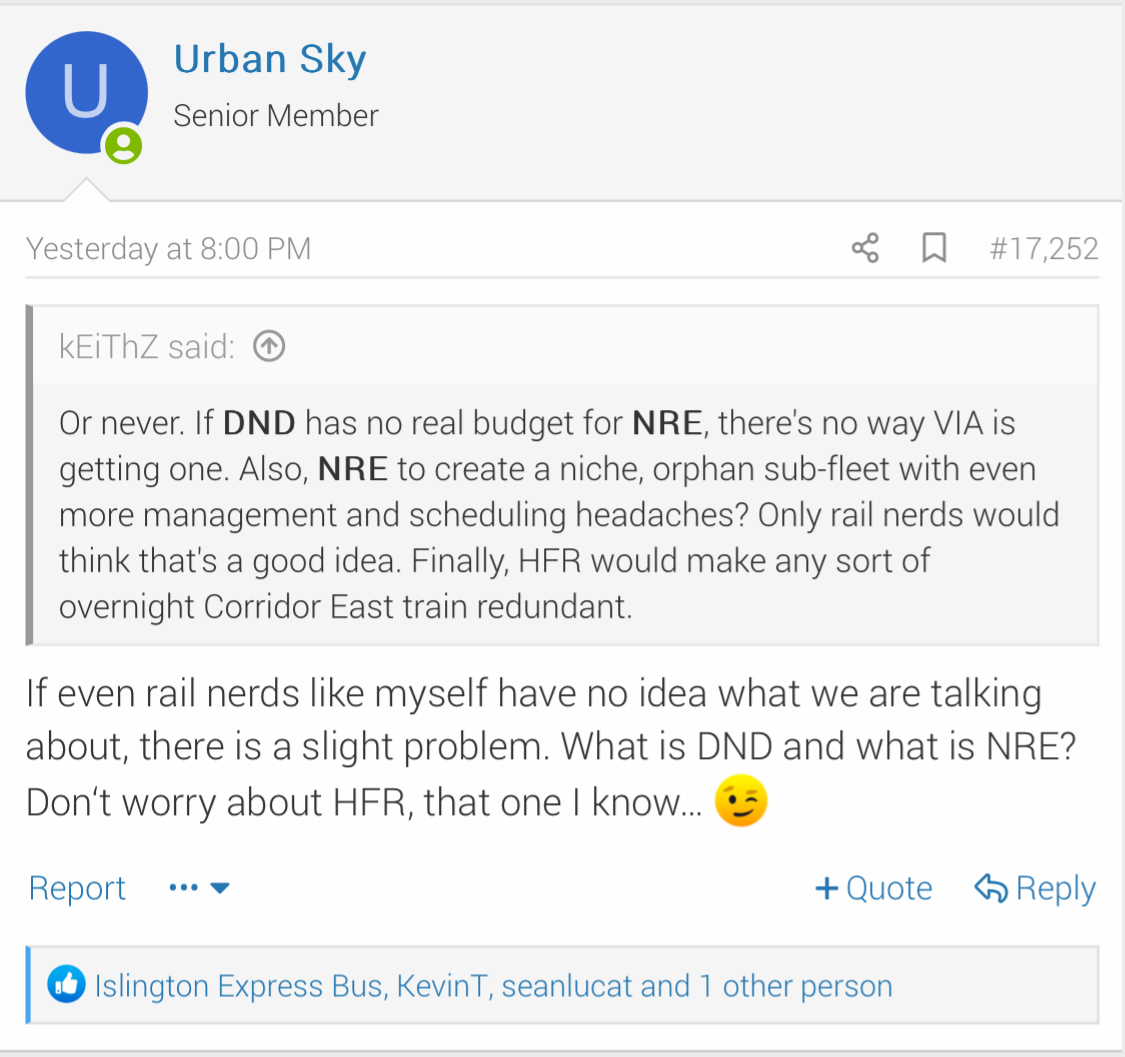View Islington Express Bus's profile
Viewport: 1125px width, 1057px height.
point(239,986)
